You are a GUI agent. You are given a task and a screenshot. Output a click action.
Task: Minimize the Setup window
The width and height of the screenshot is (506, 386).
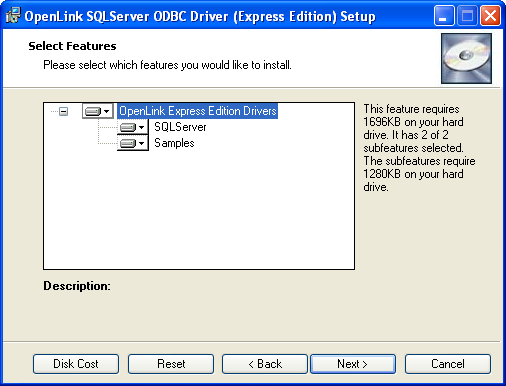[444, 16]
